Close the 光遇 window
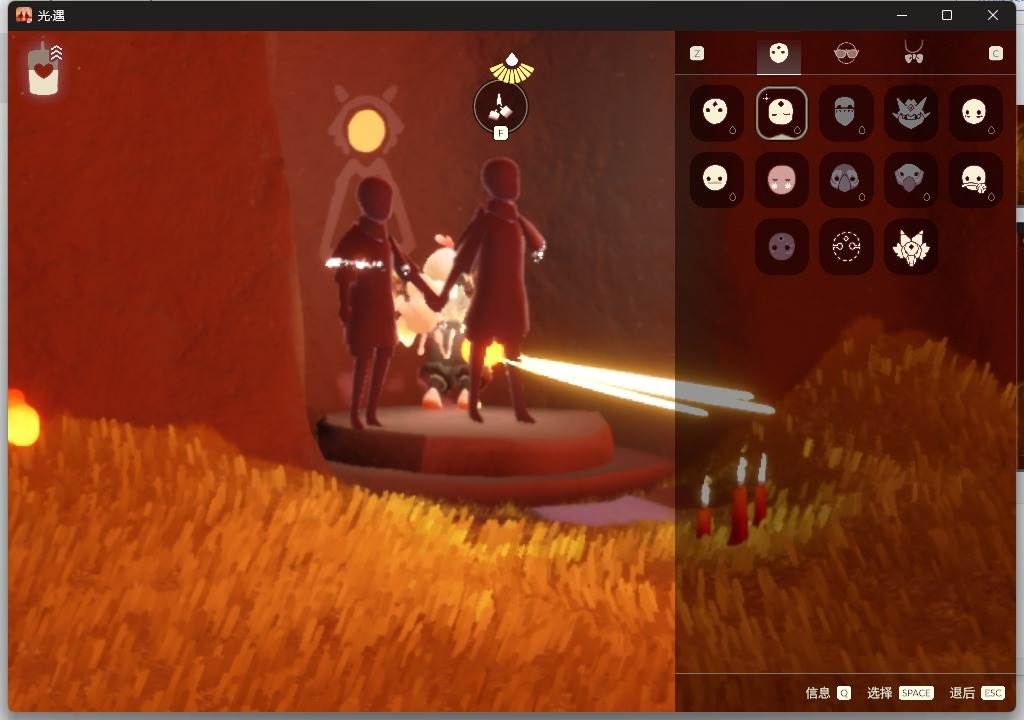 pyautogui.click(x=993, y=15)
